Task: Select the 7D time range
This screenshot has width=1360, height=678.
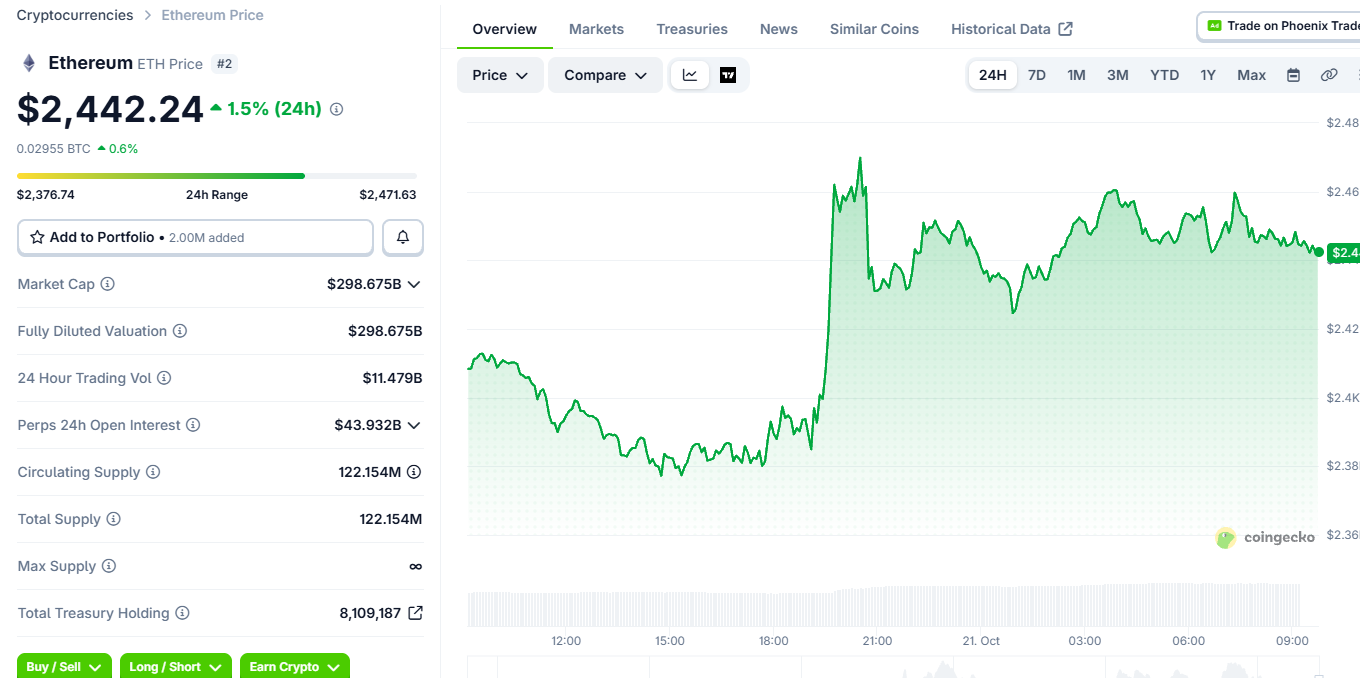Action: (1037, 75)
